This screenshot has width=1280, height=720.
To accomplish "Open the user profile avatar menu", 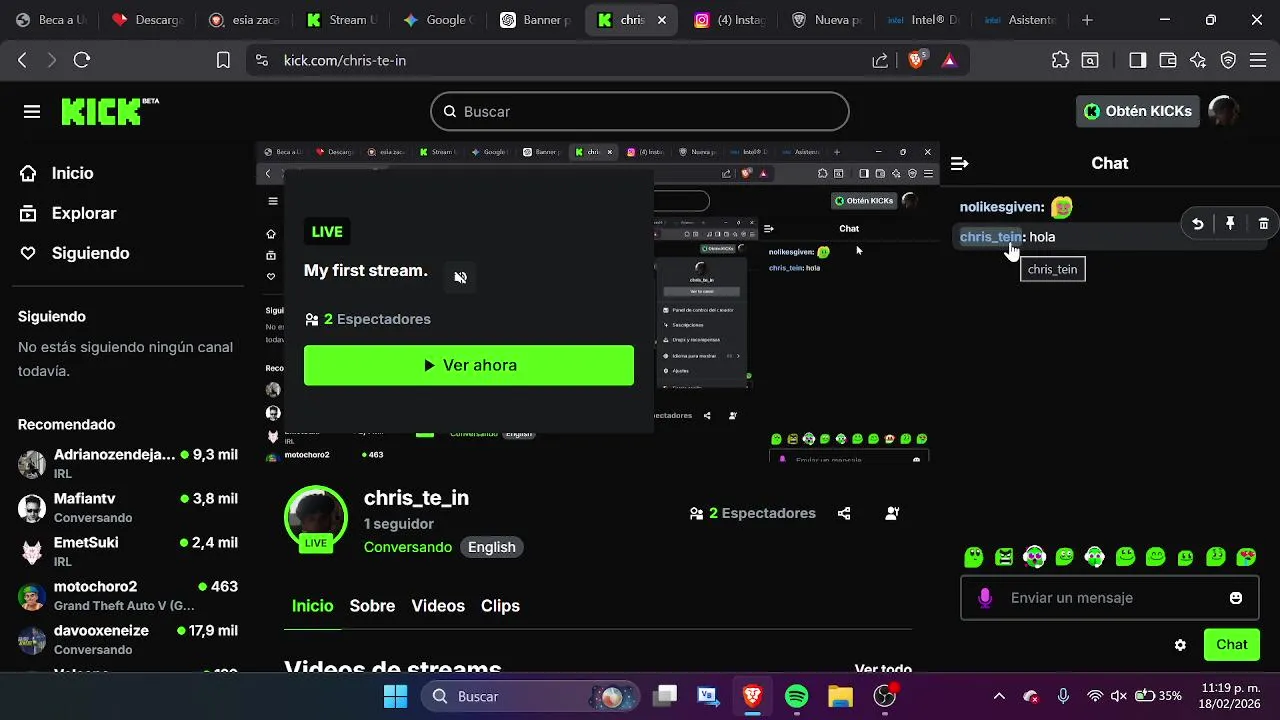I will pos(1223,111).
